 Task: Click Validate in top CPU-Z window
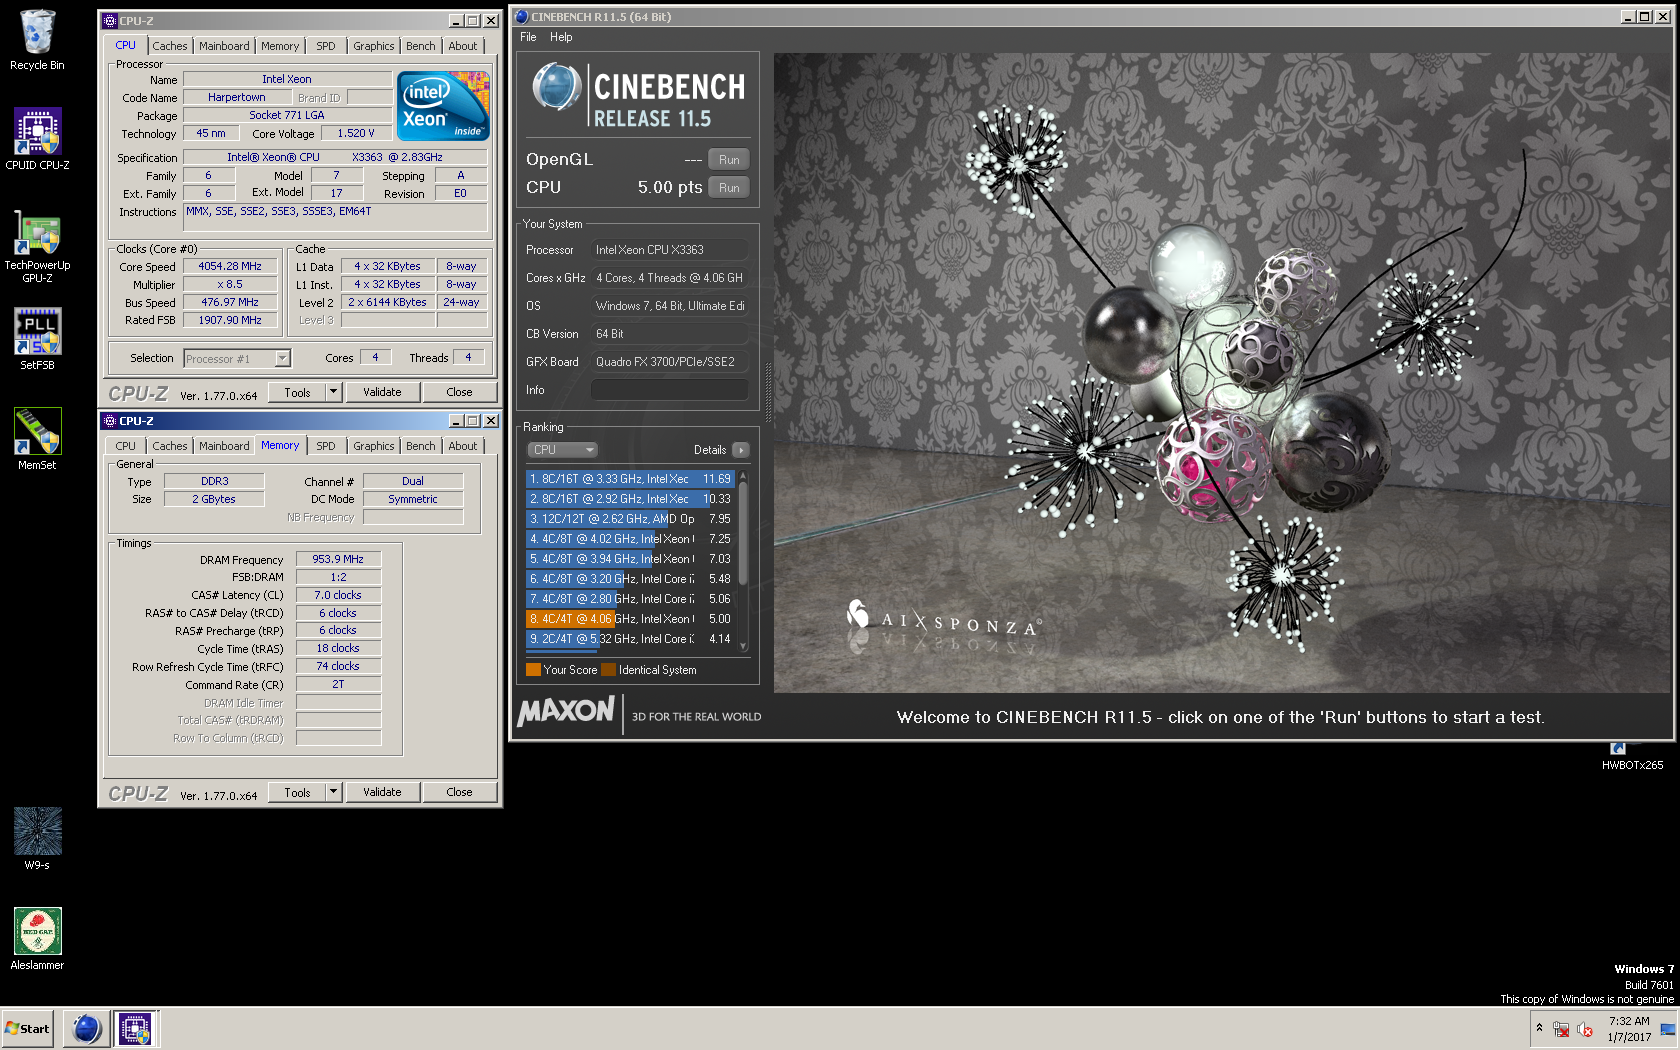pyautogui.click(x=382, y=392)
